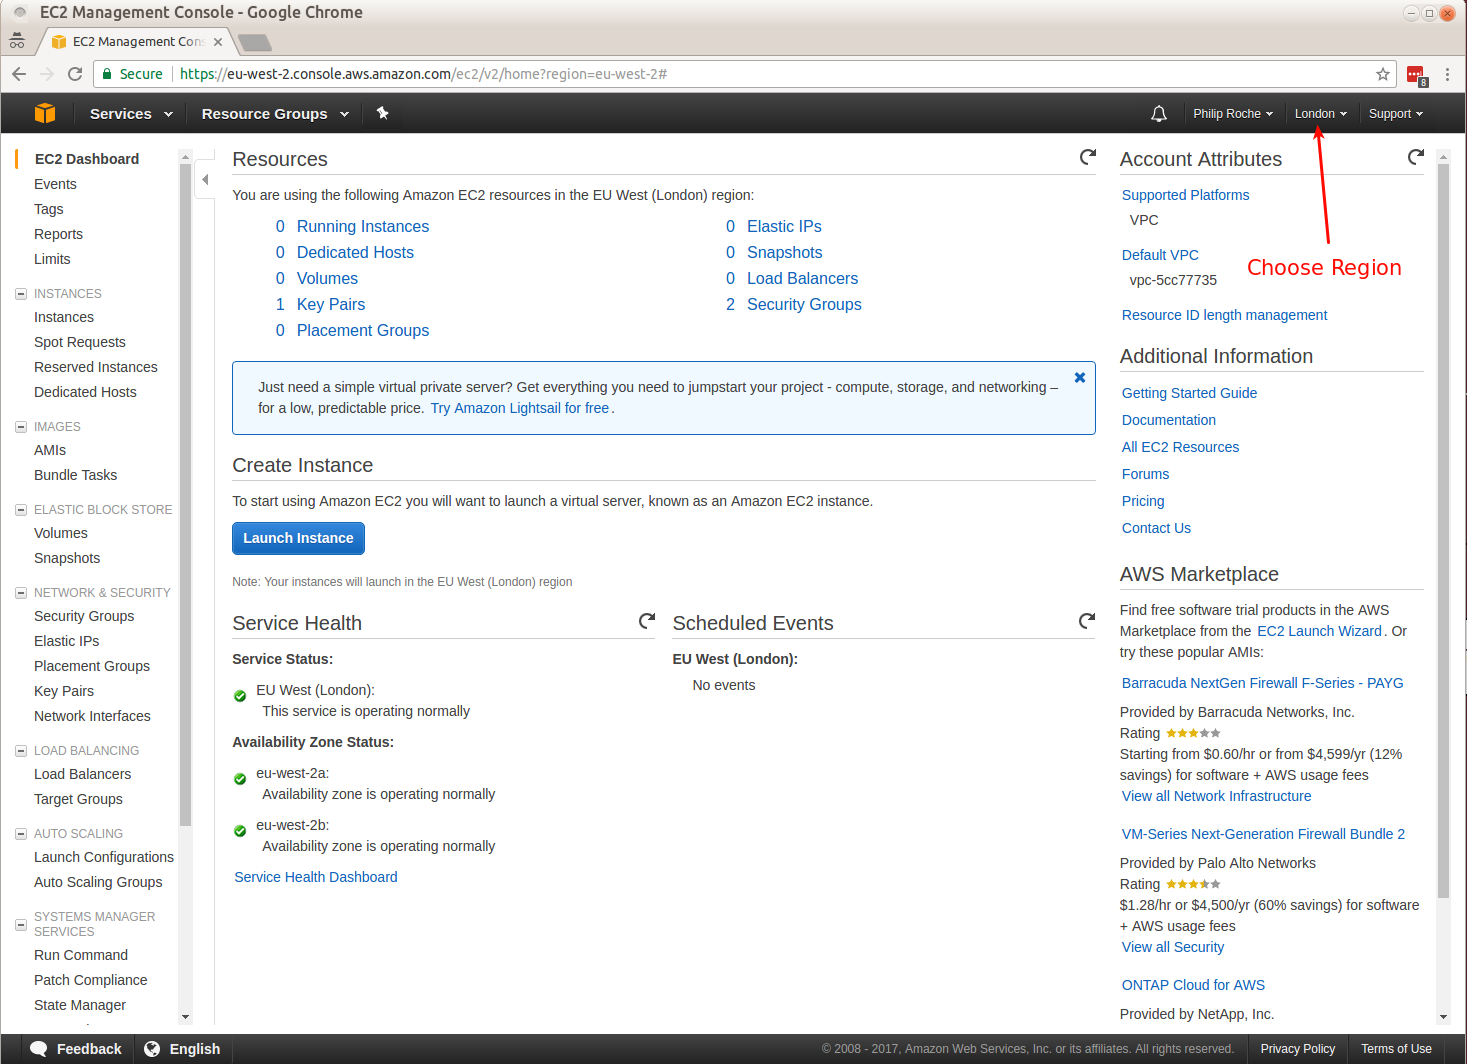Open the Services dropdown menu

(131, 114)
